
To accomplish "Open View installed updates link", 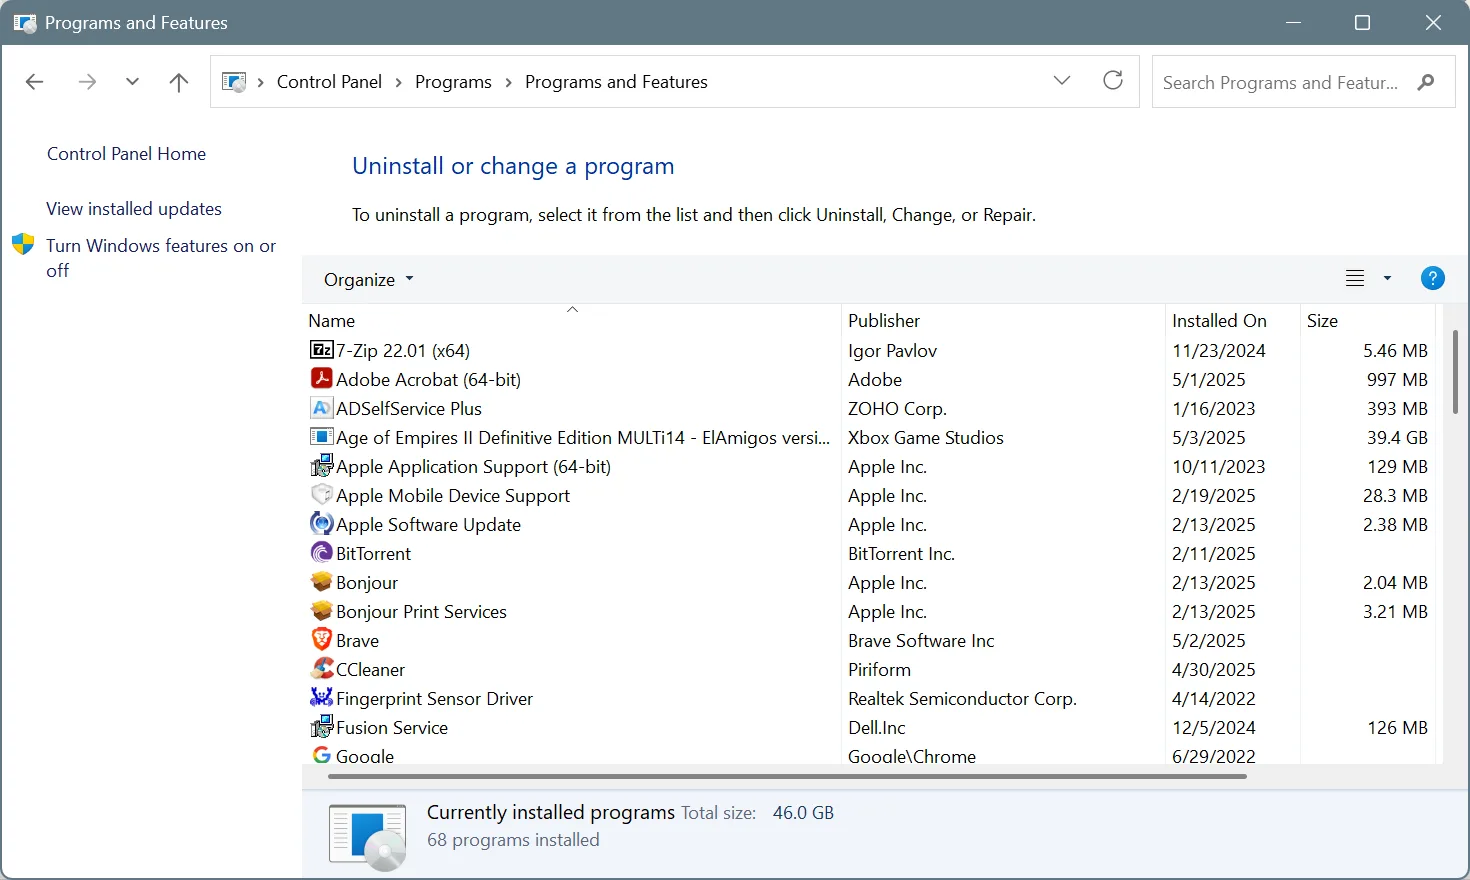I will point(134,209).
